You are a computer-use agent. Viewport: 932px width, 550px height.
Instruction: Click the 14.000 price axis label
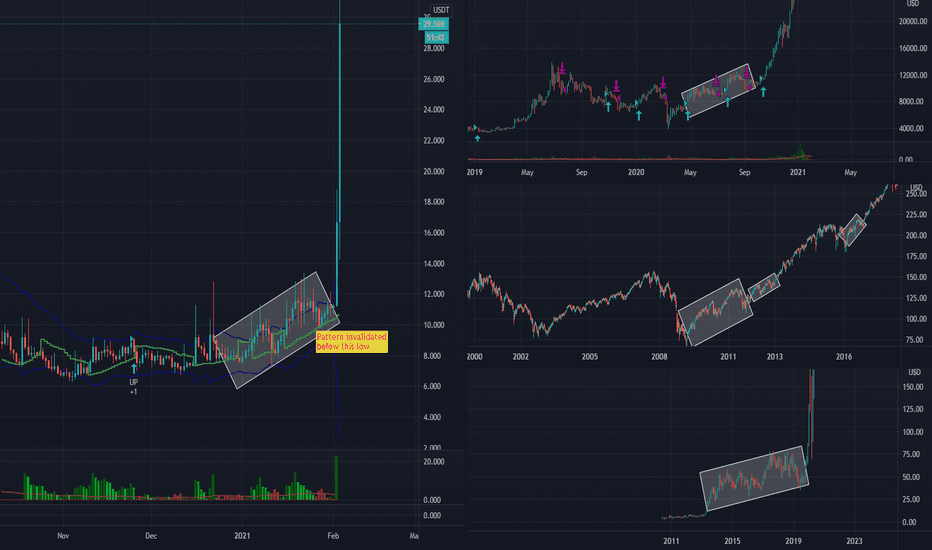tap(434, 263)
